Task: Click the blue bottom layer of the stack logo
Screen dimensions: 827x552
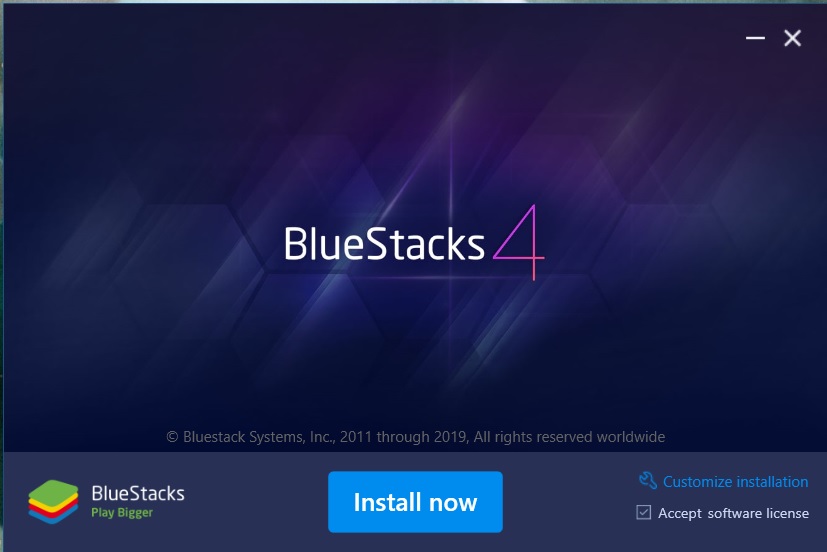Action: click(x=53, y=518)
